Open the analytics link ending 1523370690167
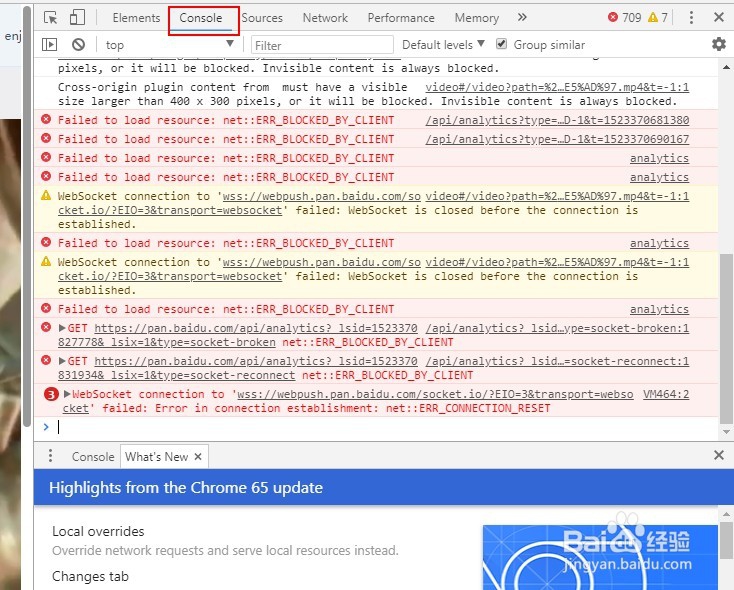The height and width of the screenshot is (590, 734). tap(557, 140)
